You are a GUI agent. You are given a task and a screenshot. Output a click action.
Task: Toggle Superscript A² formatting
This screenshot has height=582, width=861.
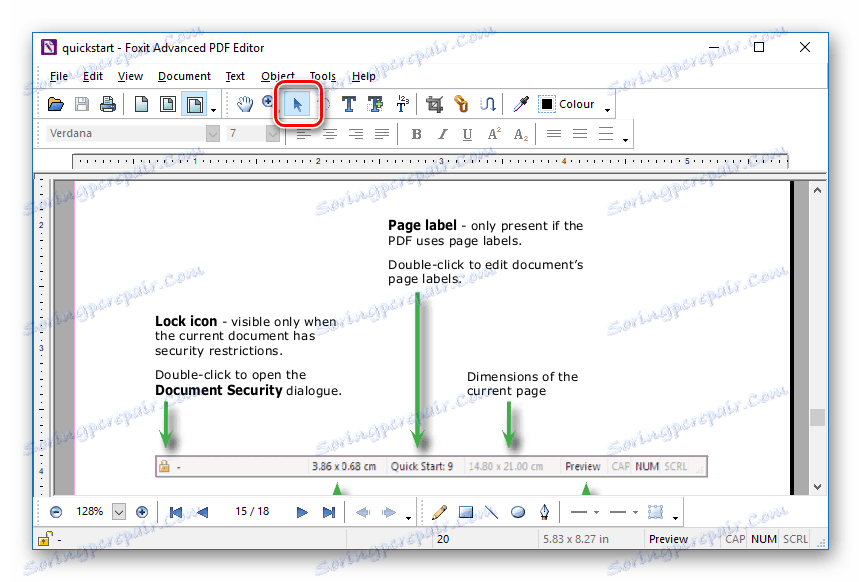pos(494,133)
